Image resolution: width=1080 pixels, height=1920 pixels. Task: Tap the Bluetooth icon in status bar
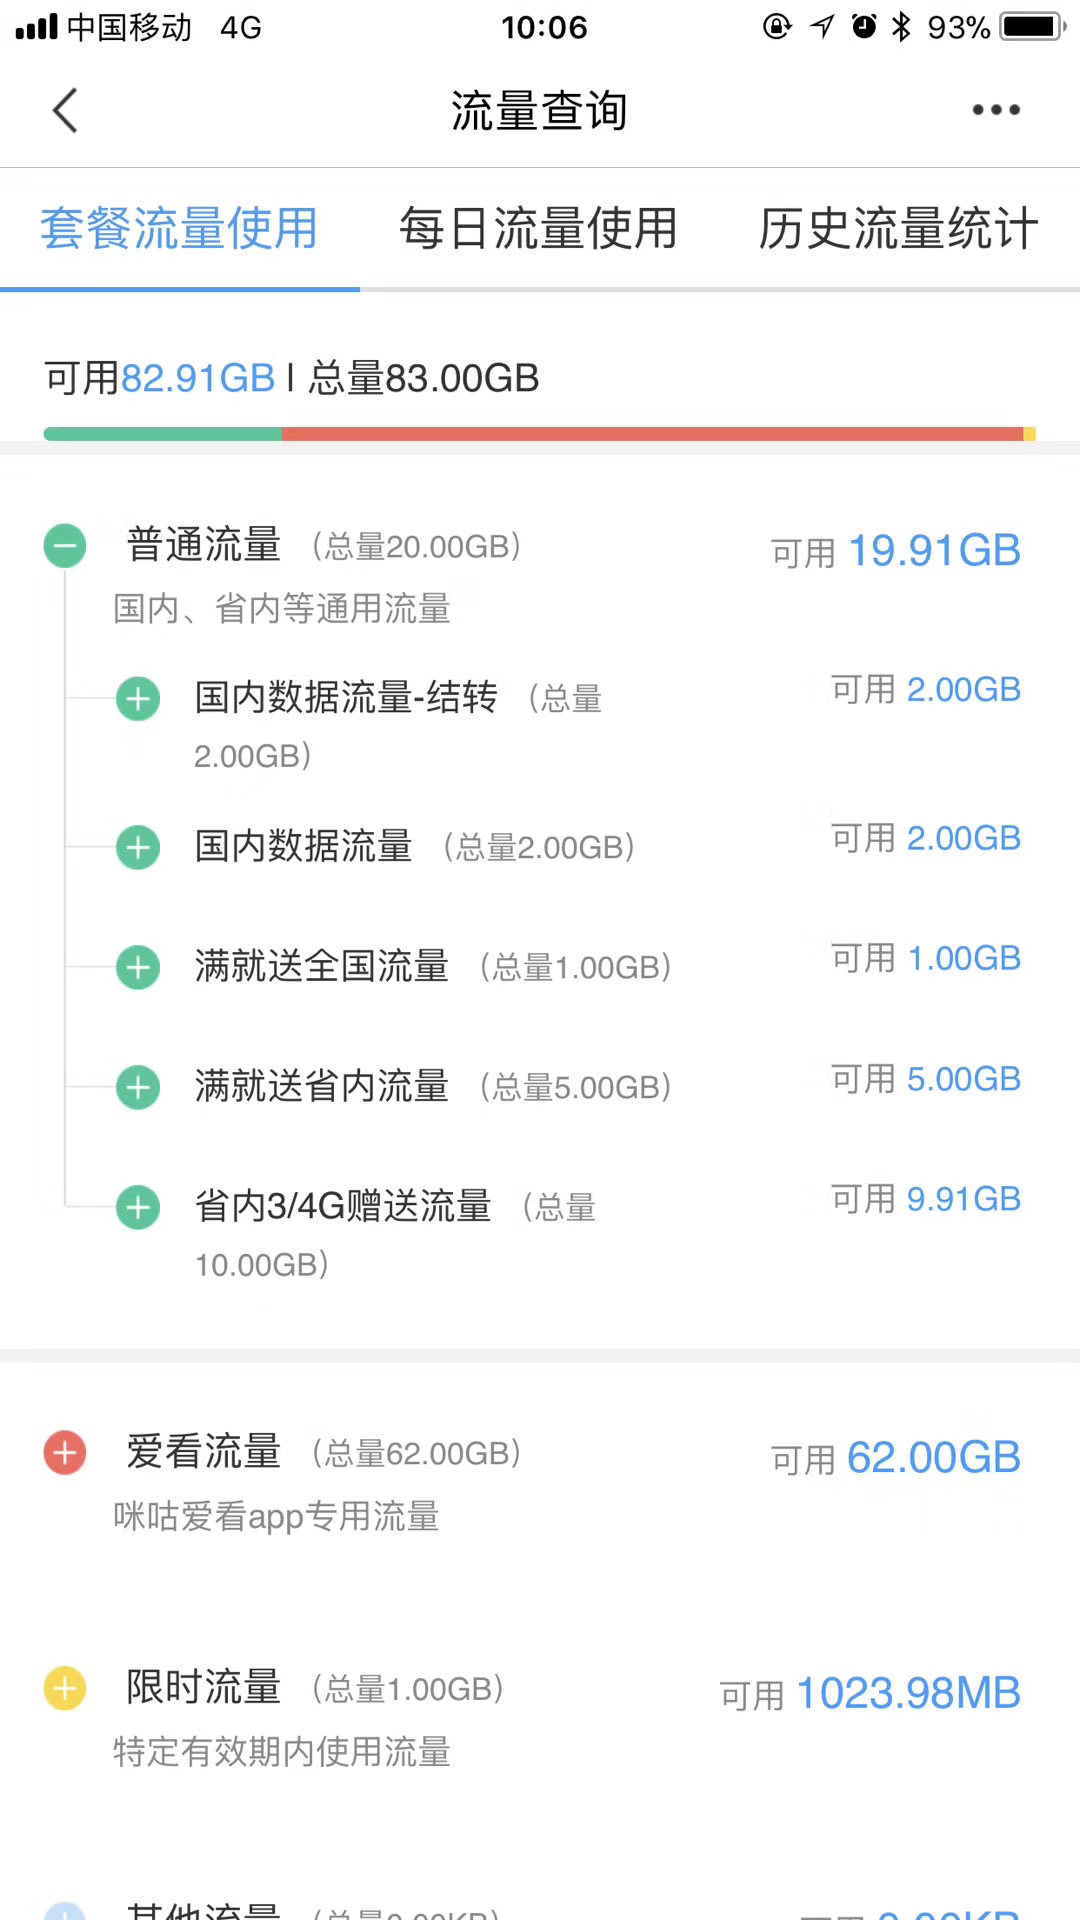point(902,26)
